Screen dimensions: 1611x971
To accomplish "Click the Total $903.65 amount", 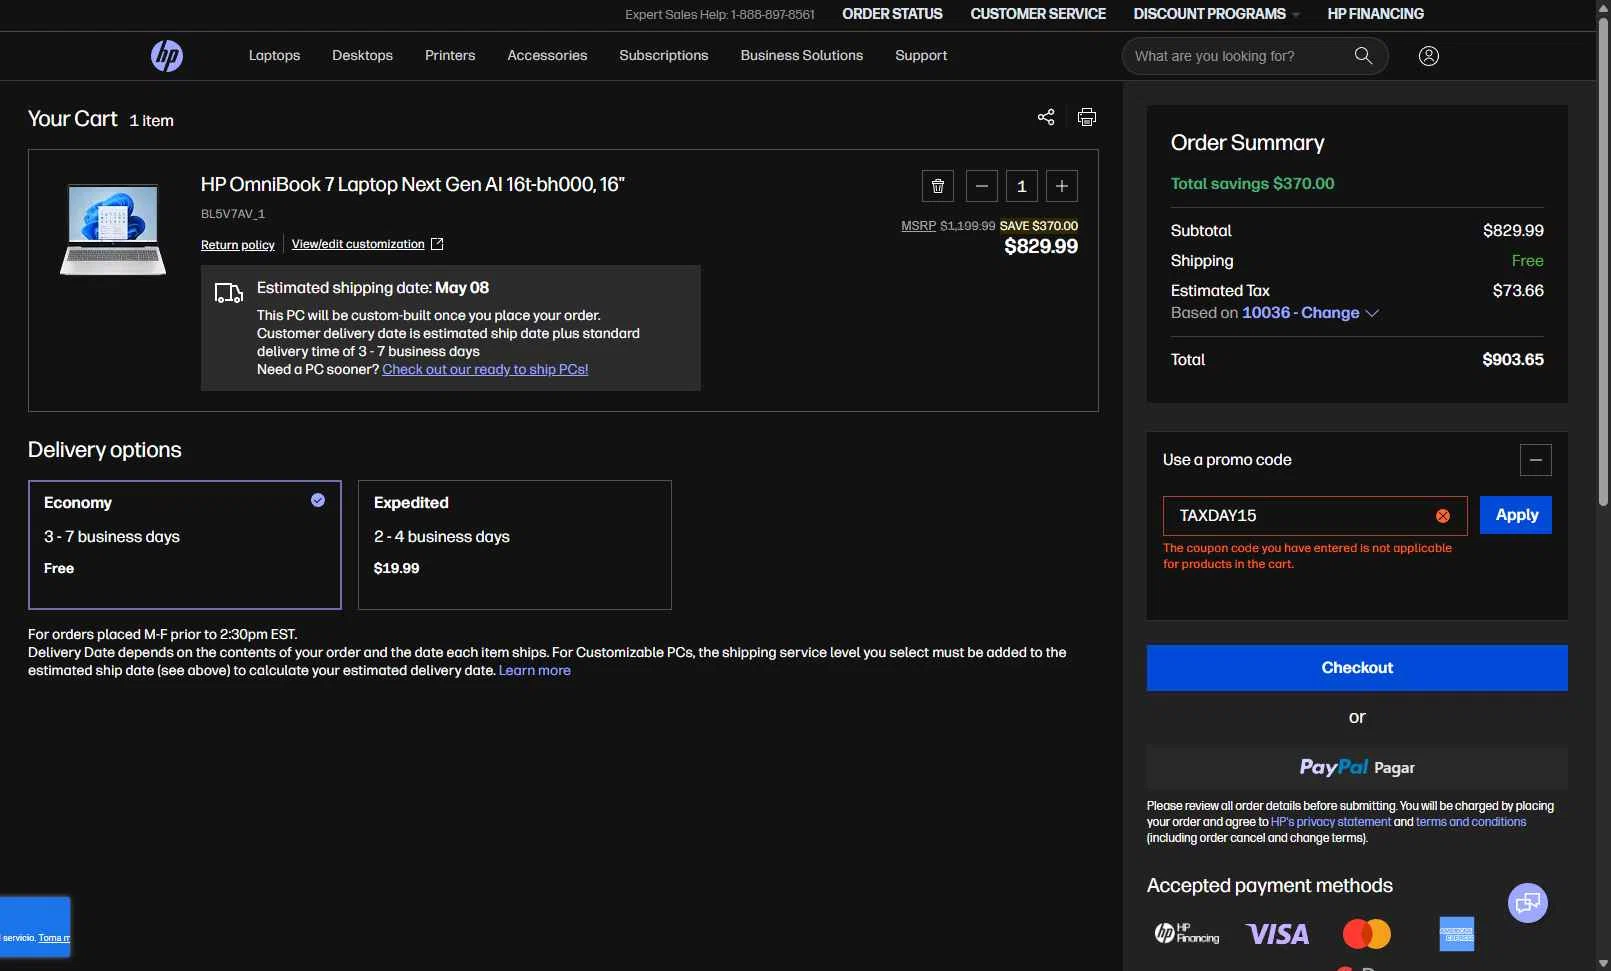I will tap(1512, 360).
